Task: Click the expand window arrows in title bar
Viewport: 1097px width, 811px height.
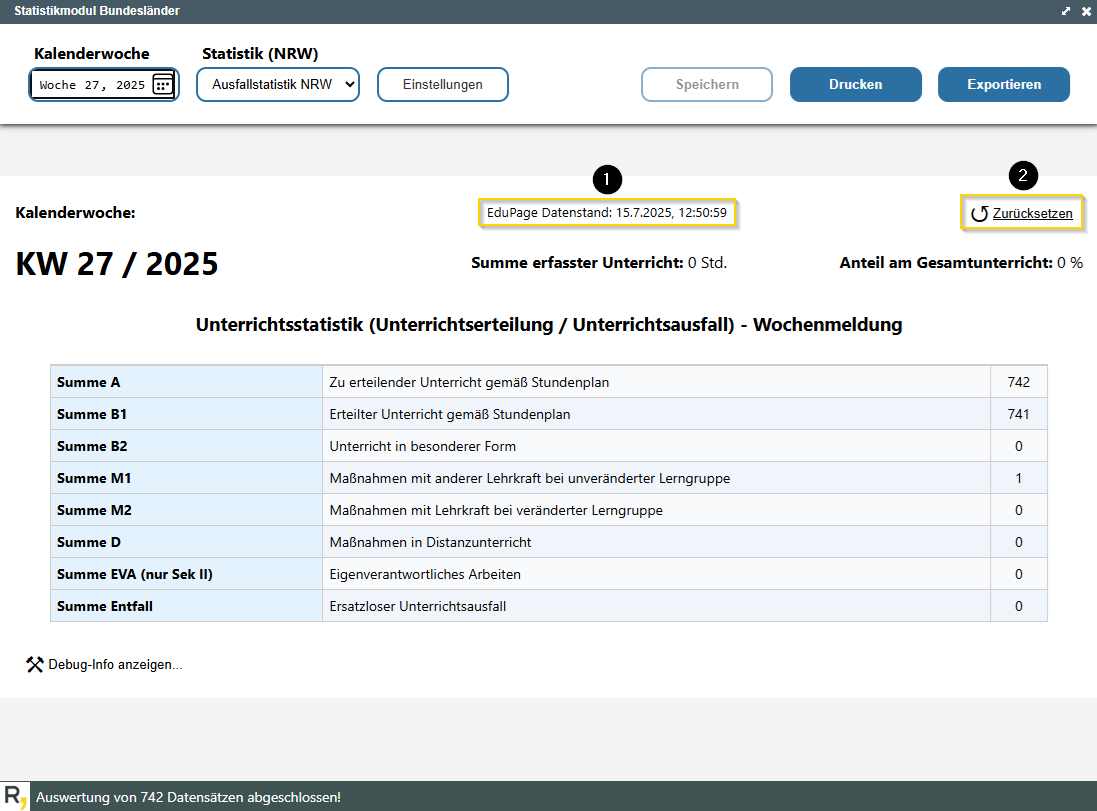Action: click(1066, 11)
